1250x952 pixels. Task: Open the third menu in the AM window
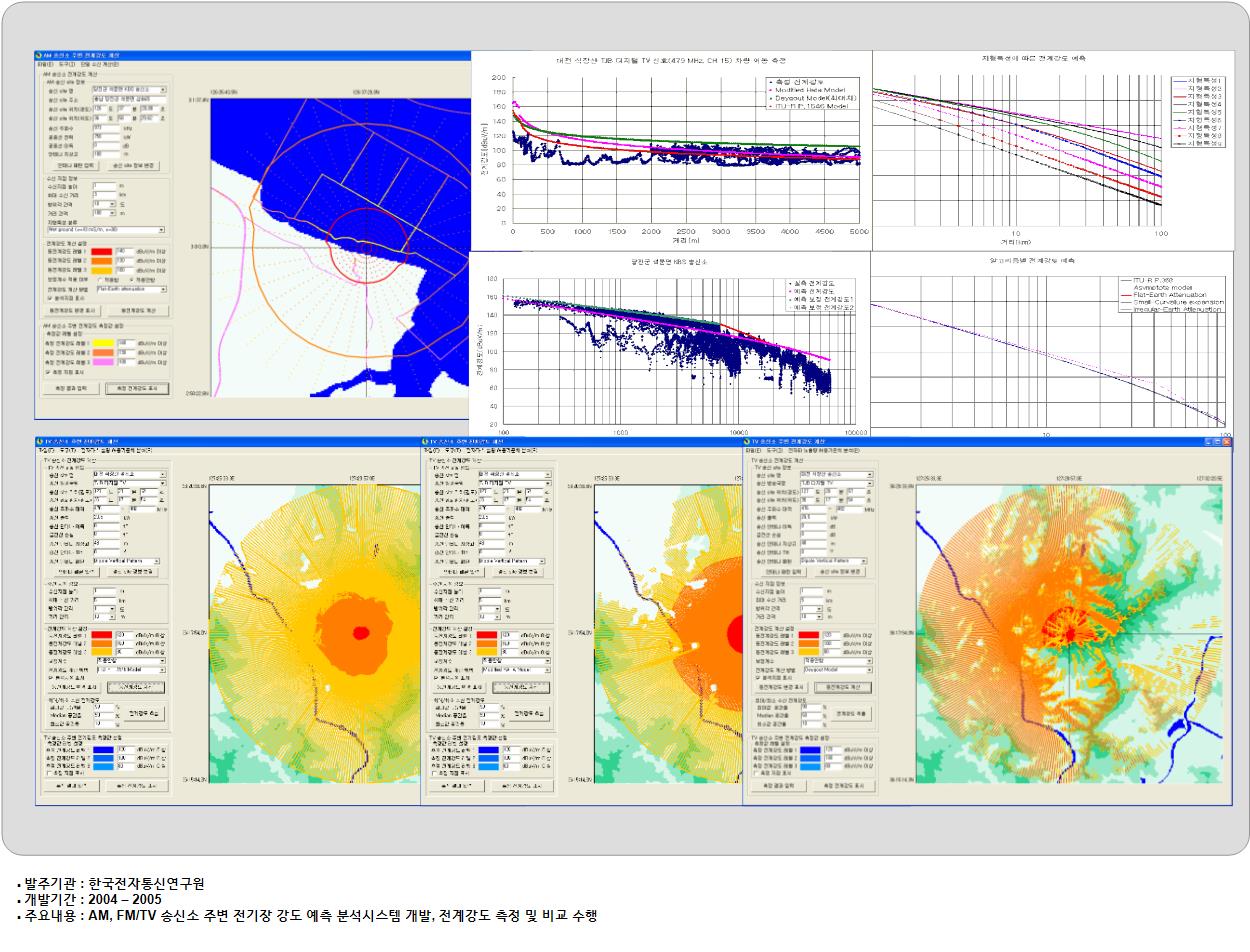pos(99,65)
